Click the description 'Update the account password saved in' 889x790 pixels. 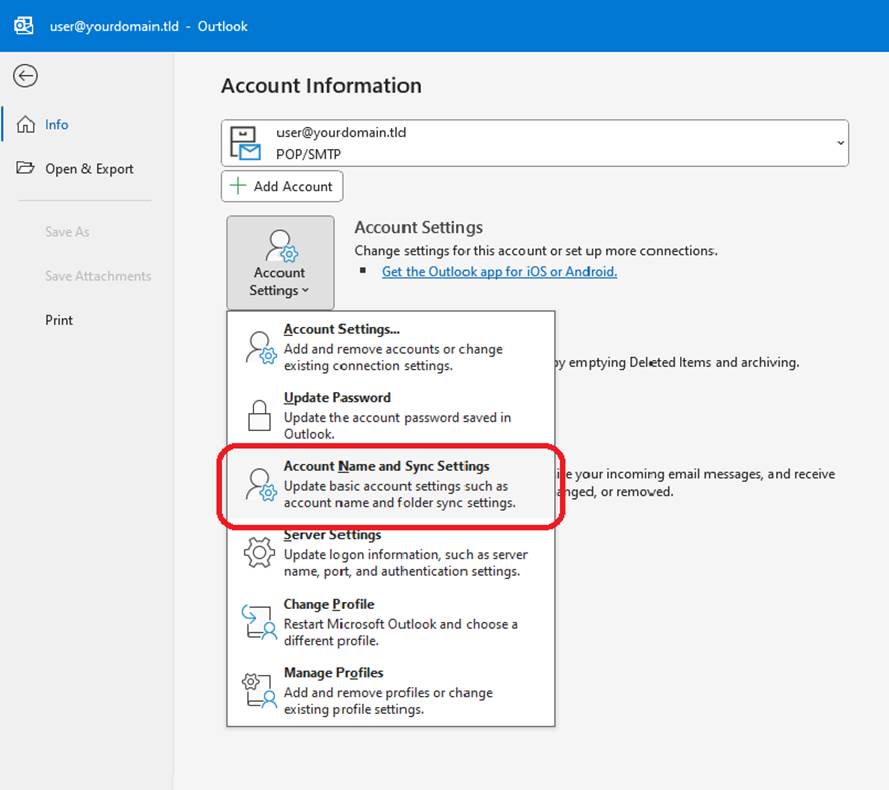tap(397, 417)
